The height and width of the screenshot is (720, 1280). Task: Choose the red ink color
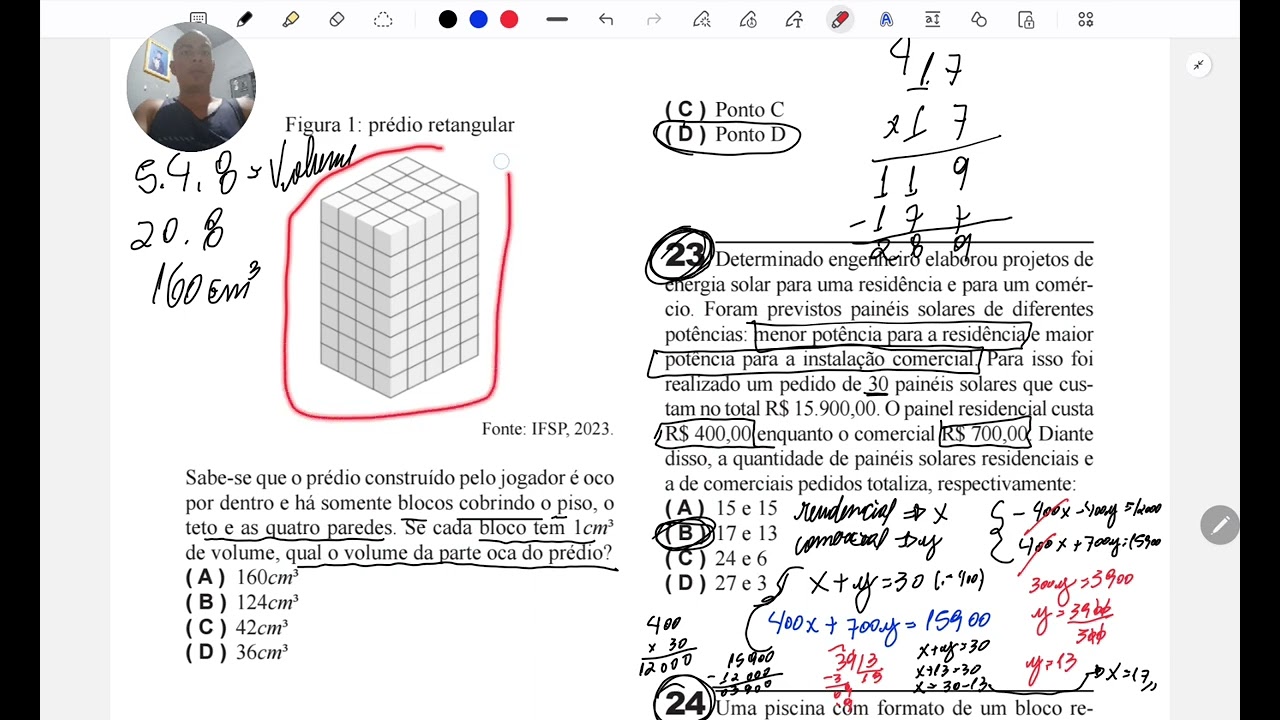coord(509,19)
